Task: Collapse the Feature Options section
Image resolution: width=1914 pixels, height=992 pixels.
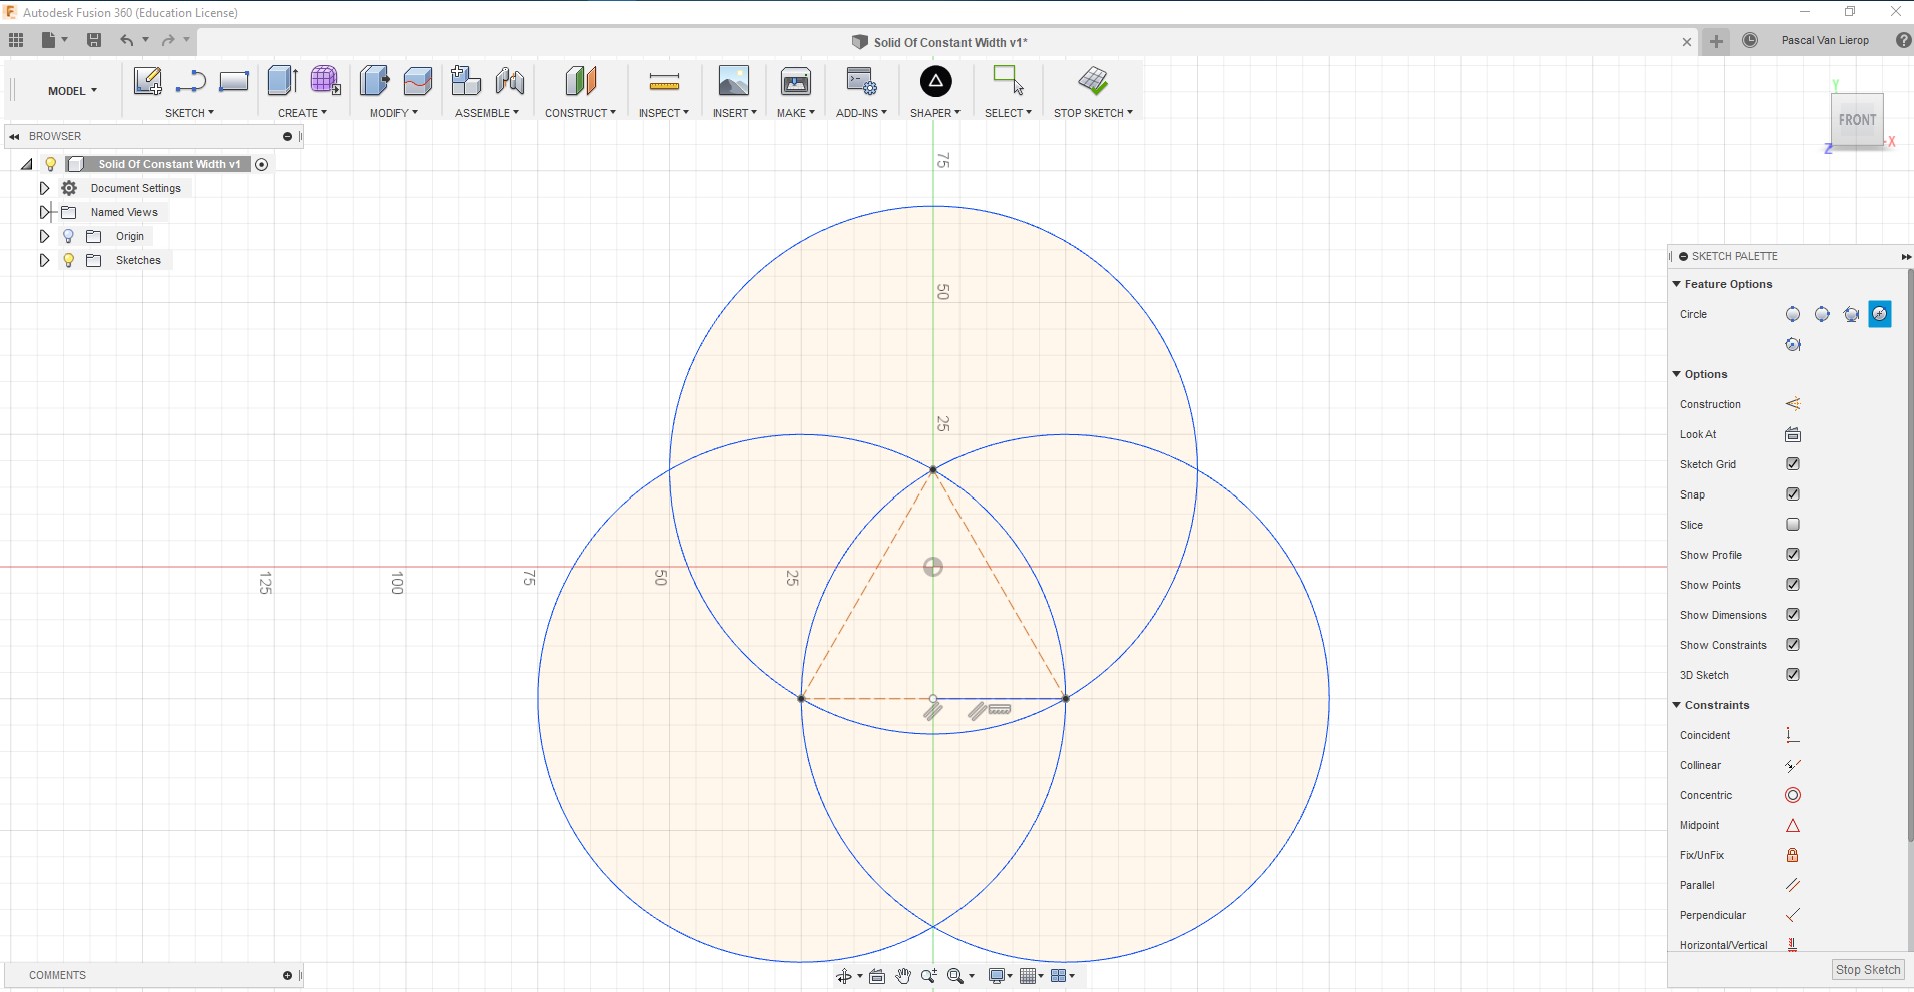Action: [x=1677, y=284]
